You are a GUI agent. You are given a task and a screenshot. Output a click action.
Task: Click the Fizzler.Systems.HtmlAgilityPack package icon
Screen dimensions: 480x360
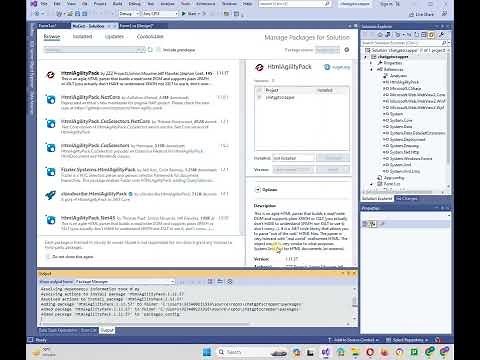pos(51,172)
